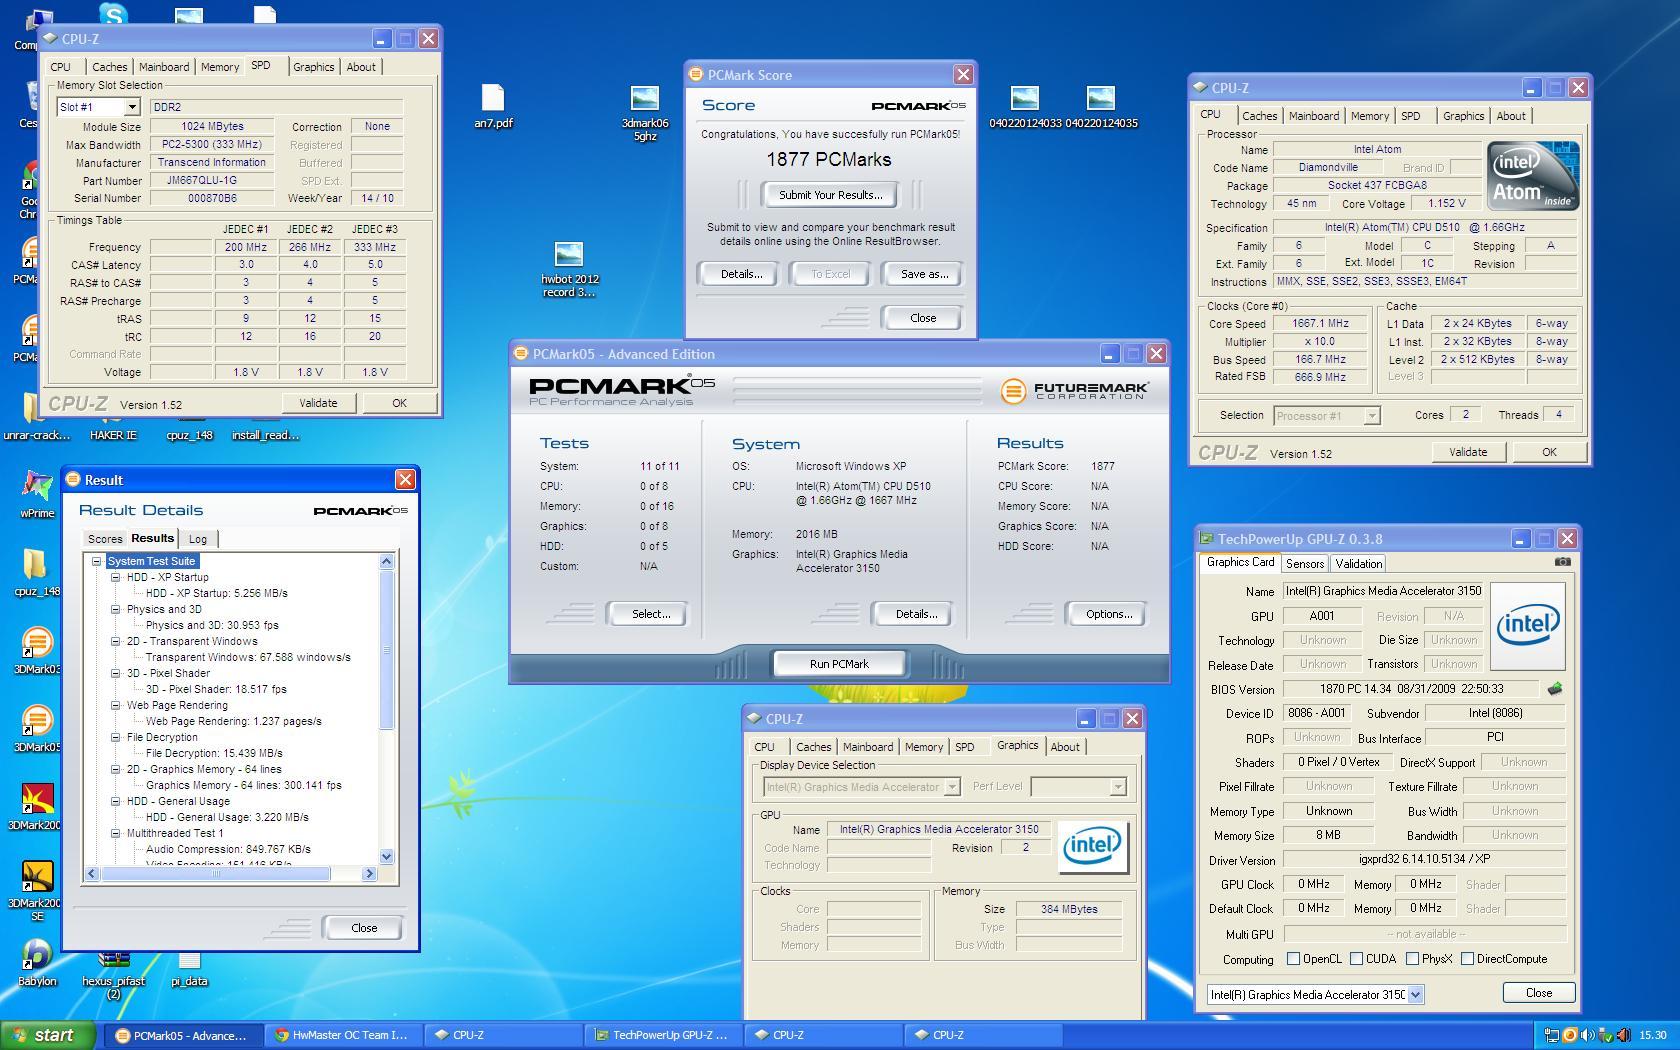
Task: Click the Result tree vertical scrollbar
Action: pos(387,650)
